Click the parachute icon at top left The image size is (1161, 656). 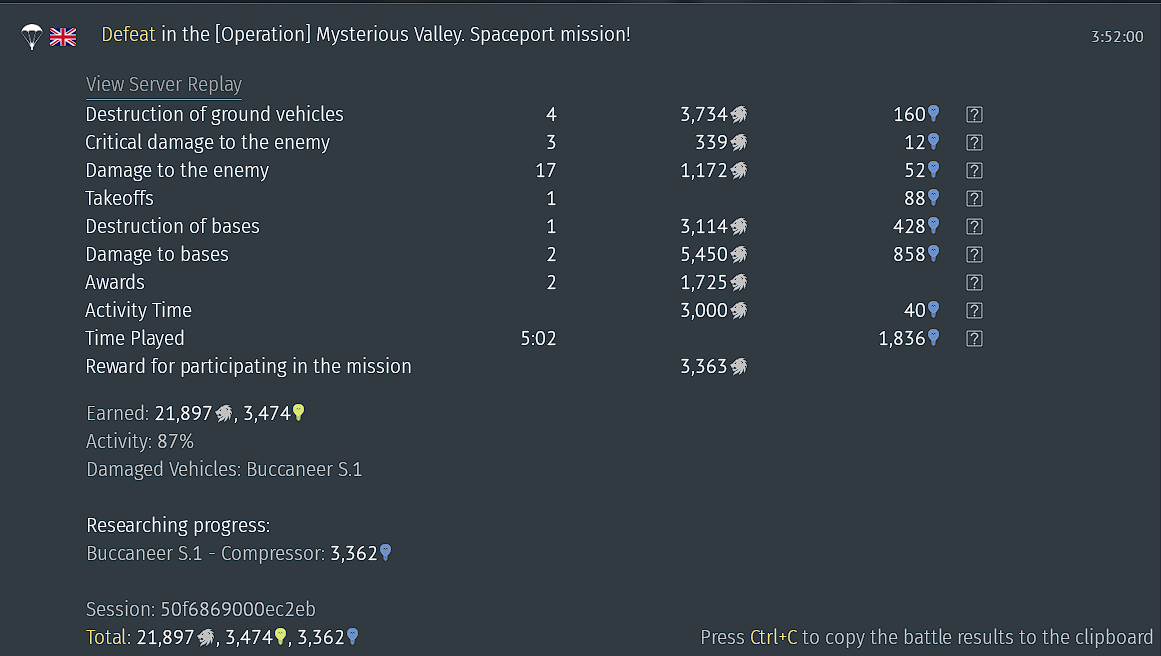coord(32,36)
